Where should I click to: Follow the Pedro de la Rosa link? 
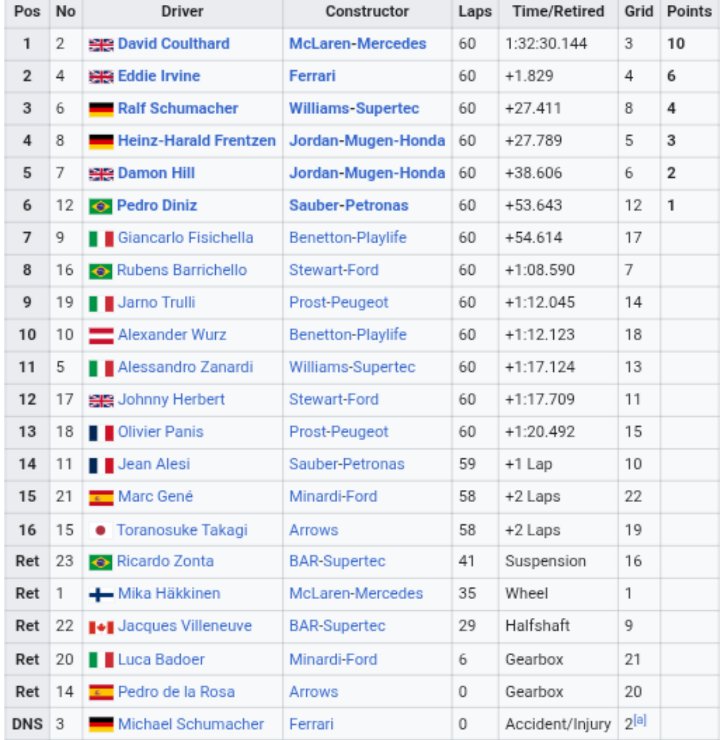coord(176,692)
